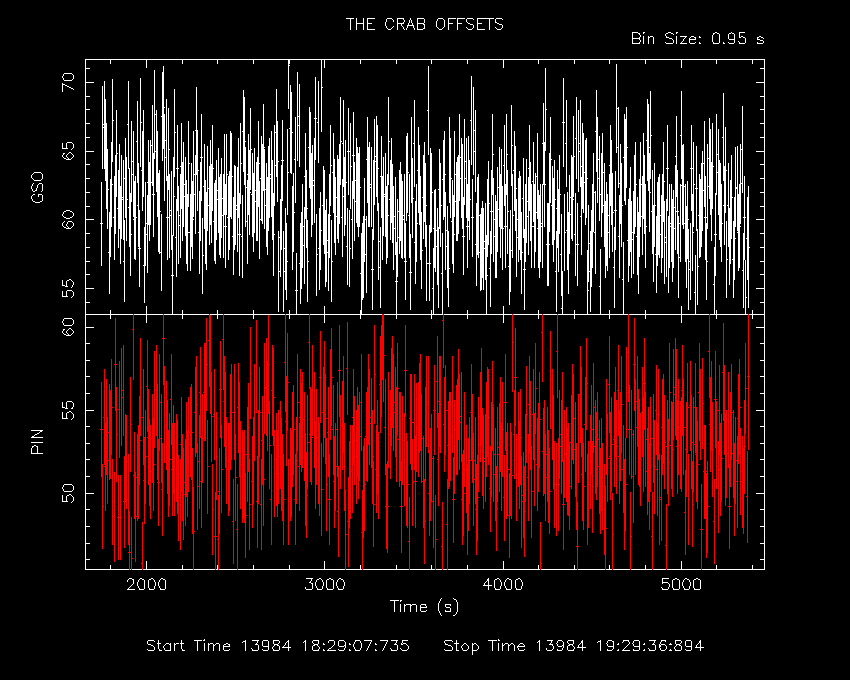The height and width of the screenshot is (680, 850).
Task: Click the 2000 tick label on time axis
Action: pyautogui.click(x=146, y=585)
